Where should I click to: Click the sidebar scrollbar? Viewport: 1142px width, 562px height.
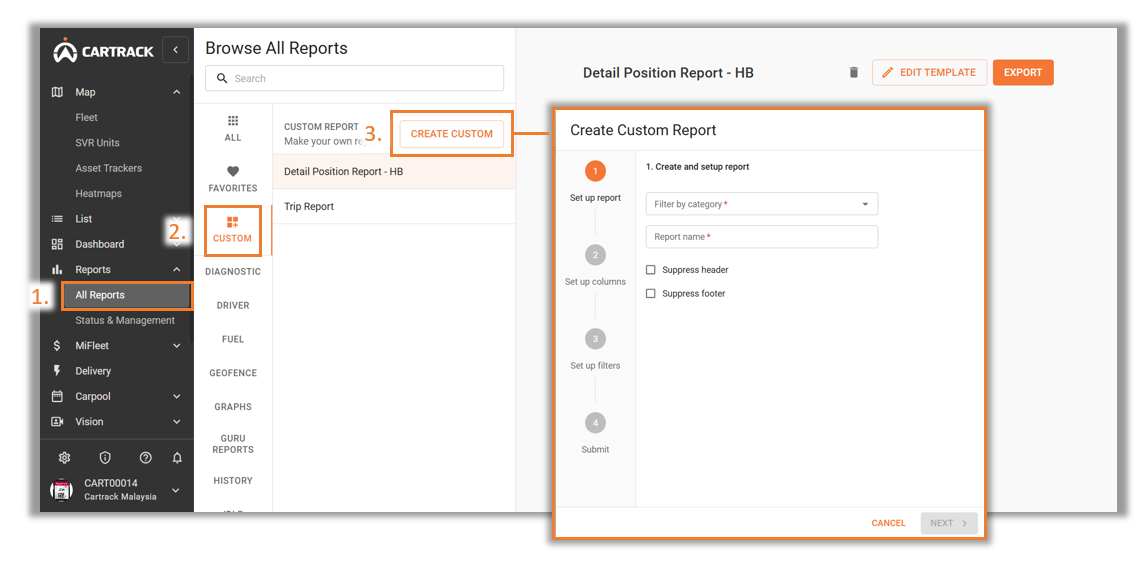click(x=192, y=207)
